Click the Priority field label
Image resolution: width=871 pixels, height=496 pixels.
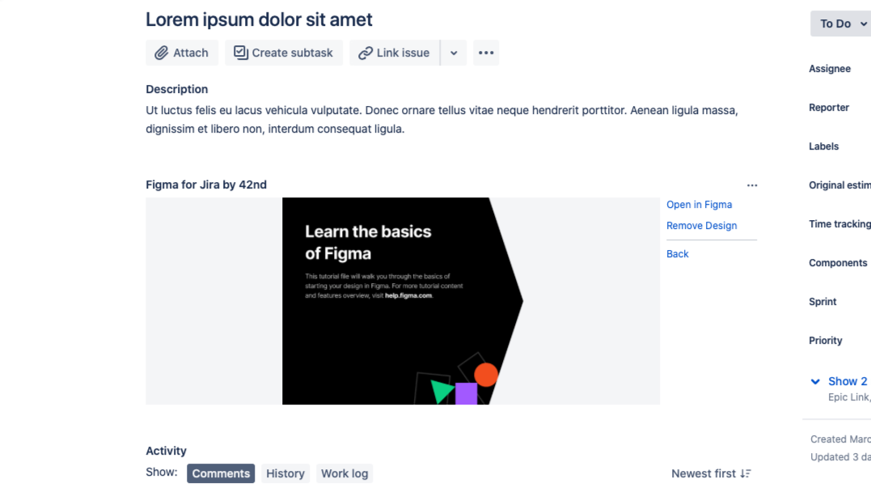point(825,340)
